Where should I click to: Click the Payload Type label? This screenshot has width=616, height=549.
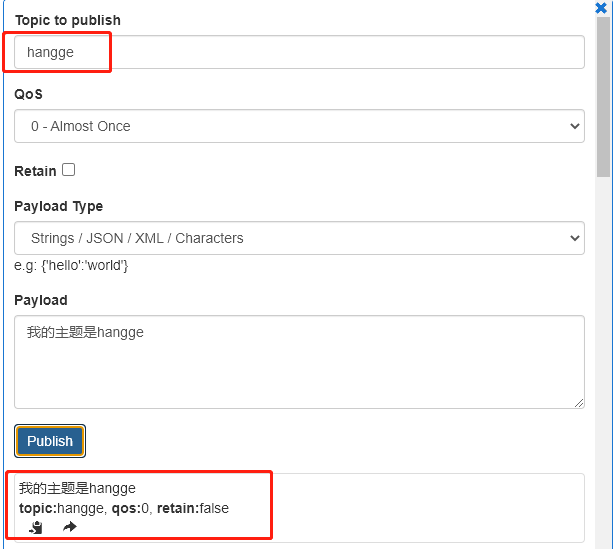tap(58, 206)
